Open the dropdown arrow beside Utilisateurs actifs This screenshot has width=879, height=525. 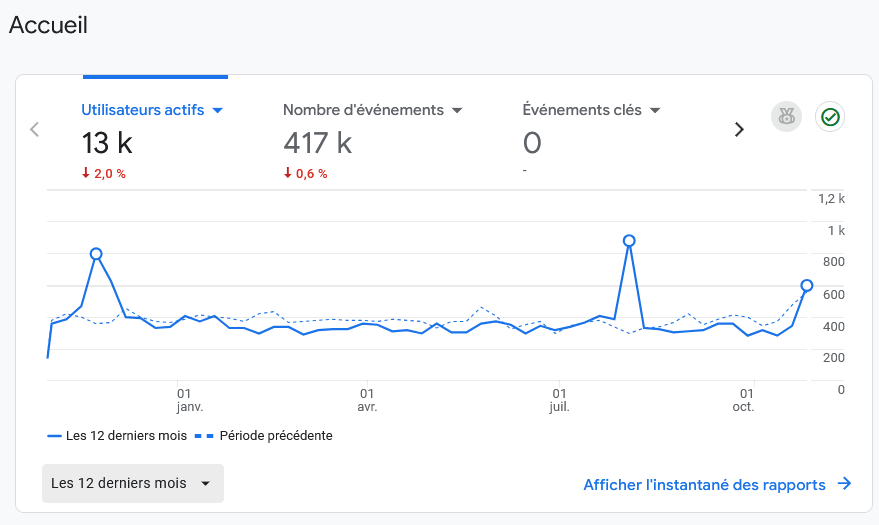pos(217,110)
